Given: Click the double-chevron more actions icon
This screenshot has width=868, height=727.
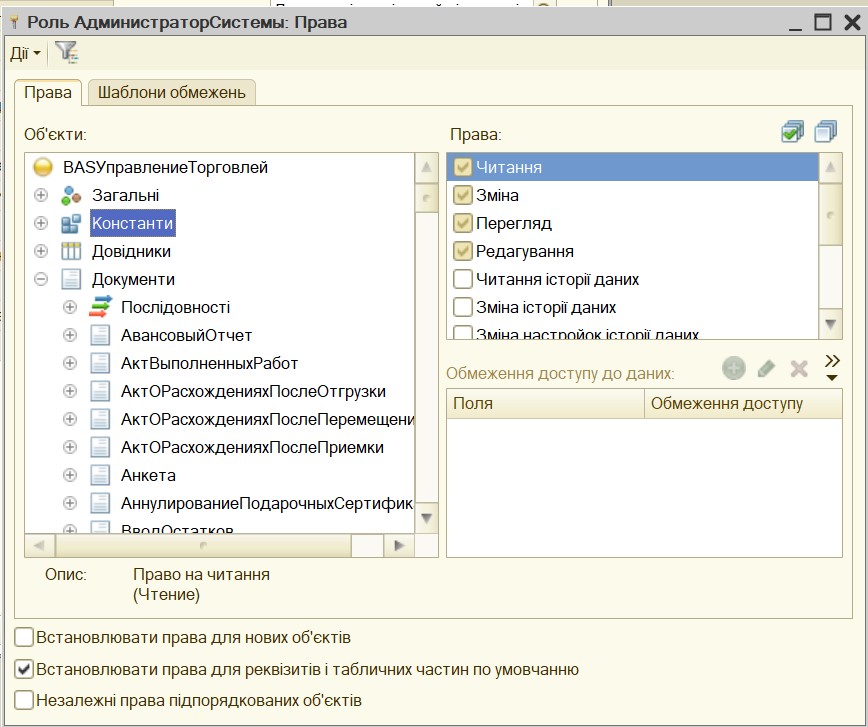Looking at the screenshot, I should pos(832,367).
